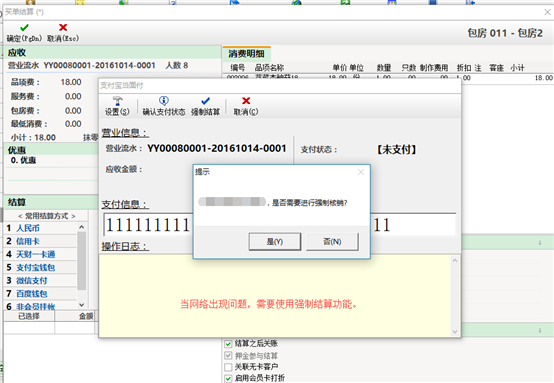
Task: Select 信用卡 payment method
Action: coord(40,241)
